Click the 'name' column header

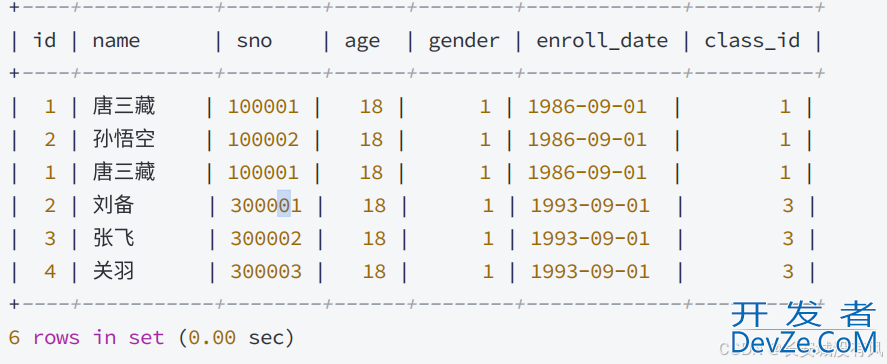pyautogui.click(x=116, y=41)
